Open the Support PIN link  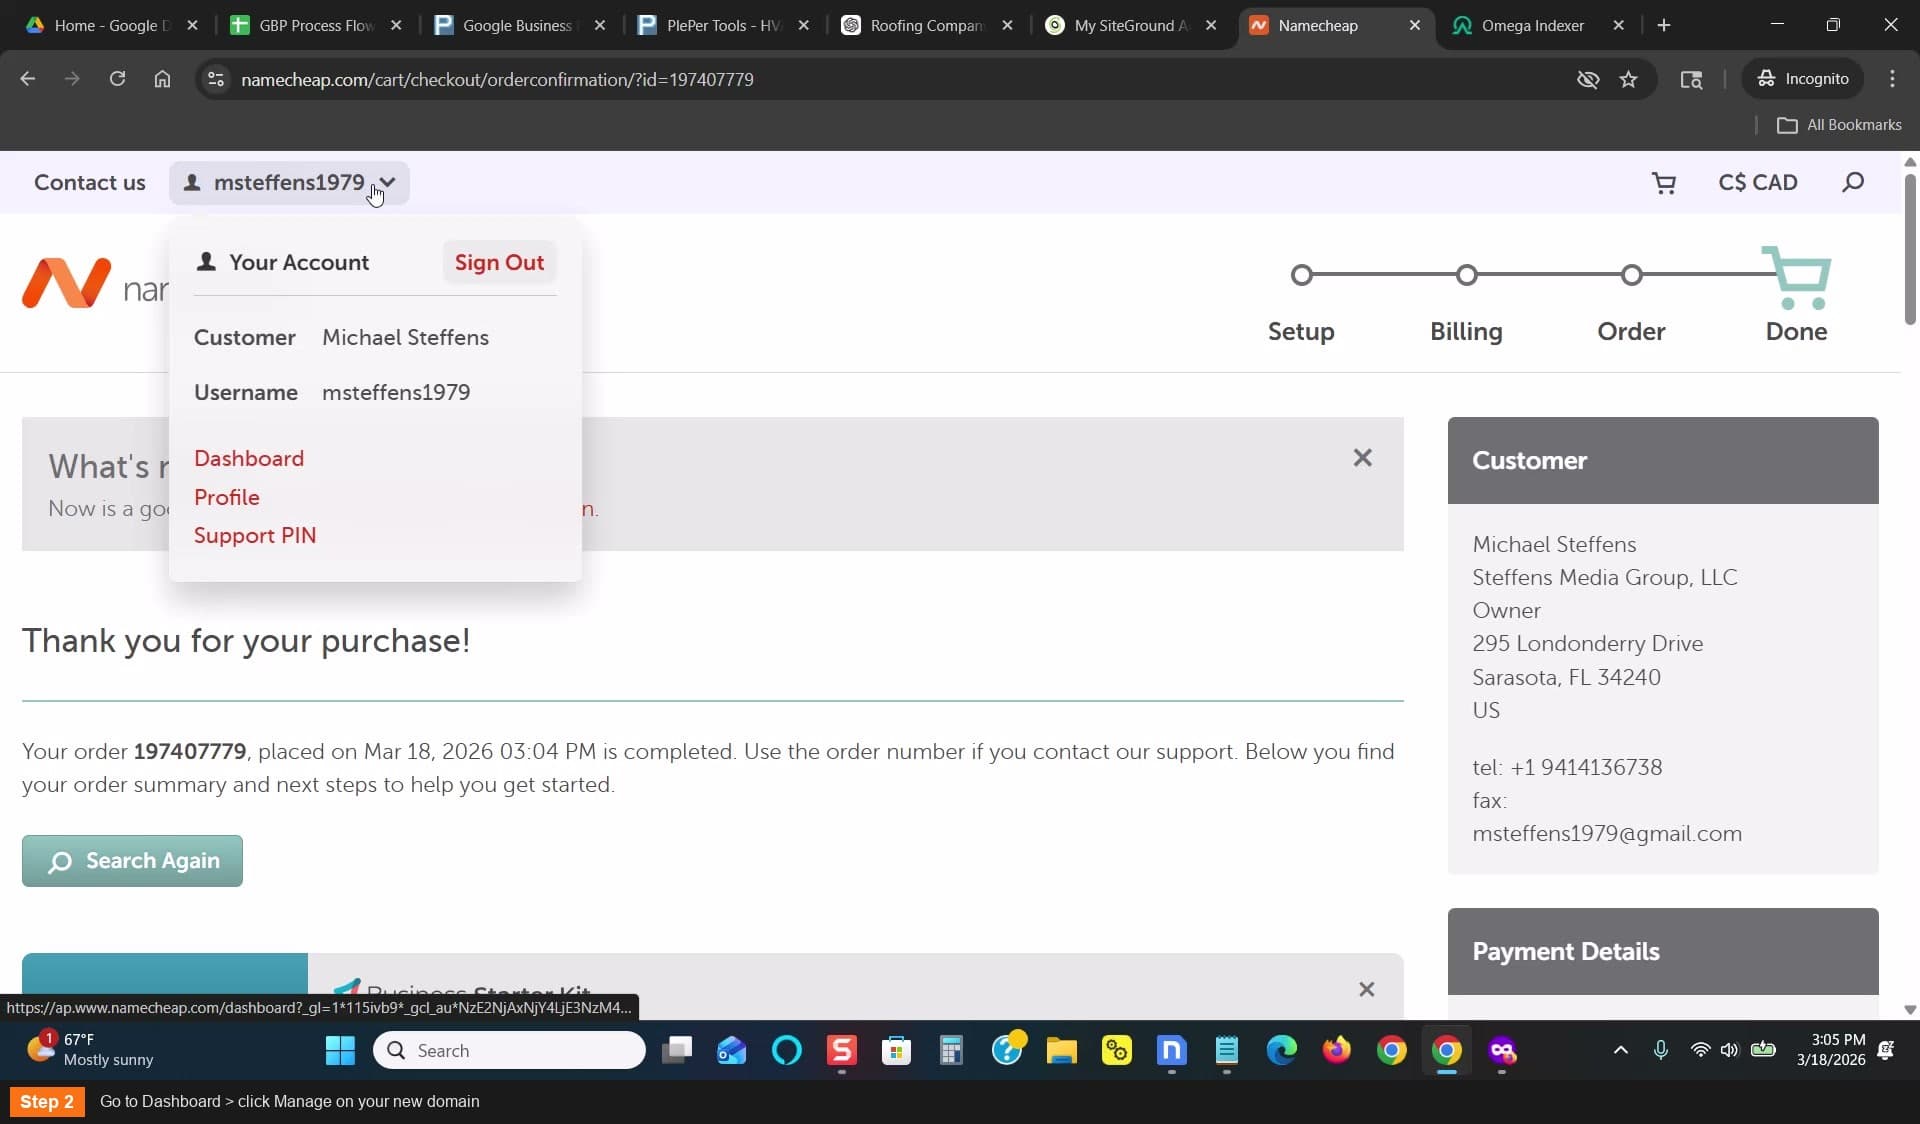(x=255, y=535)
